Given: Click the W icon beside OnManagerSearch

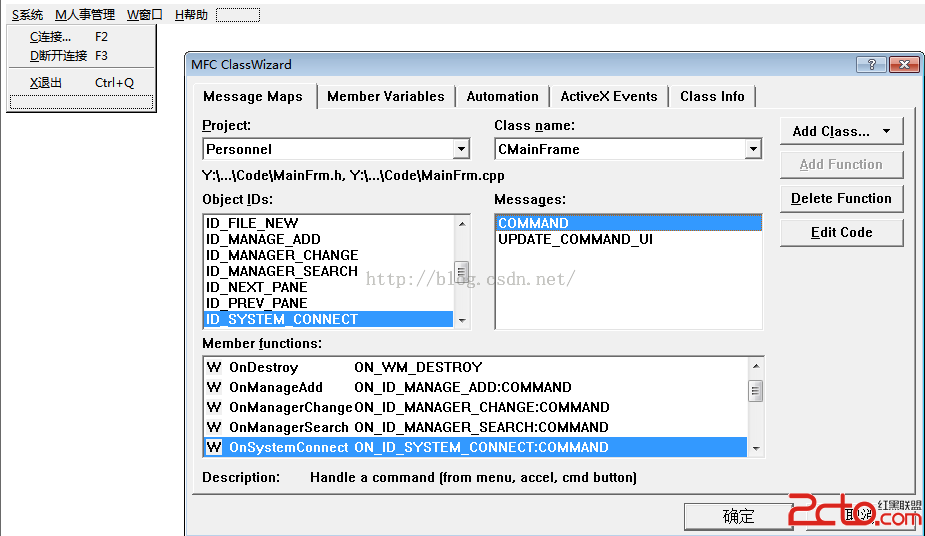Looking at the screenshot, I should click(214, 428).
